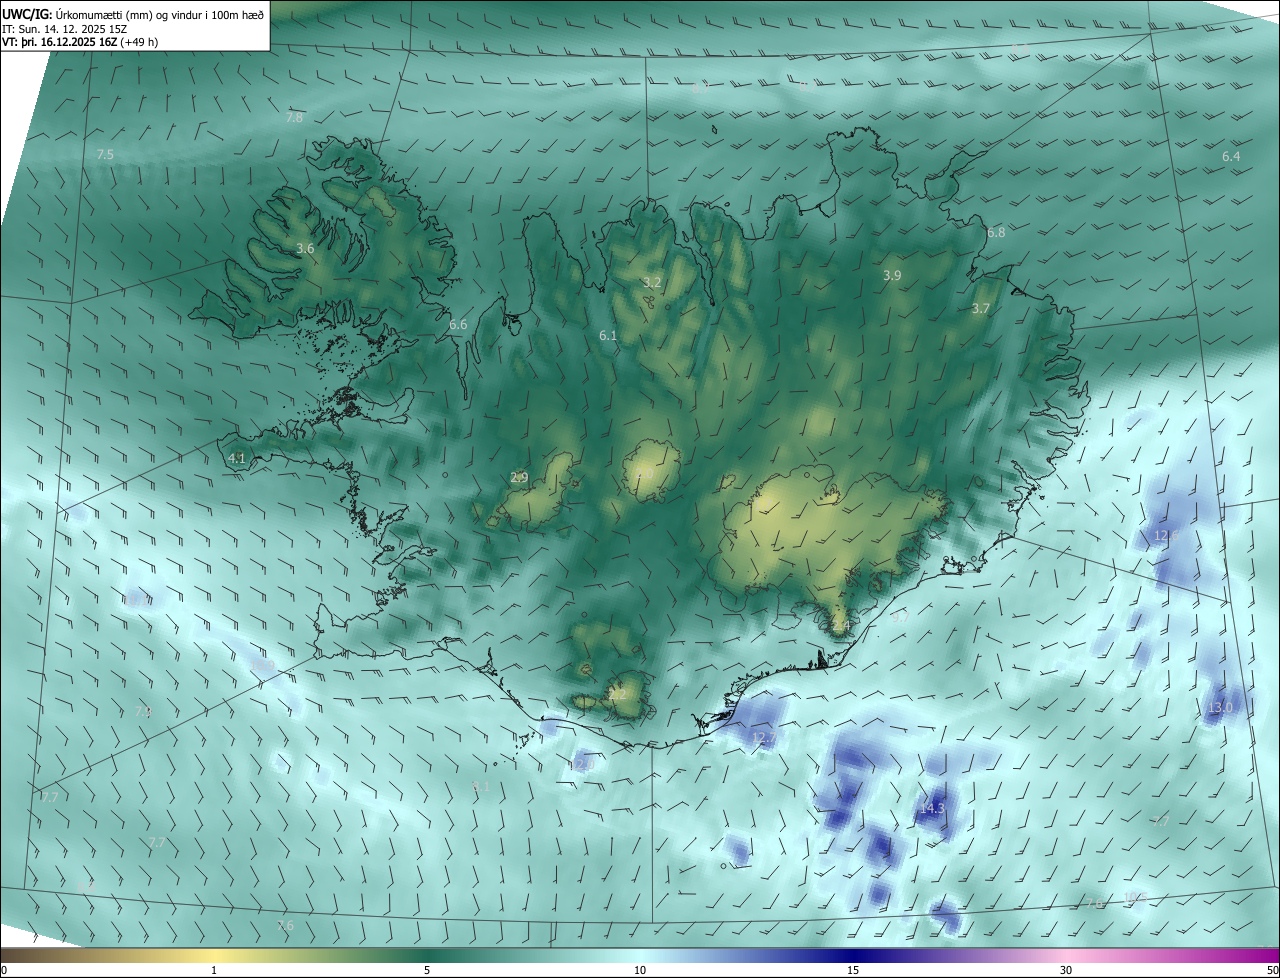Click the 30 tick label on the color scale

[x=1066, y=970]
